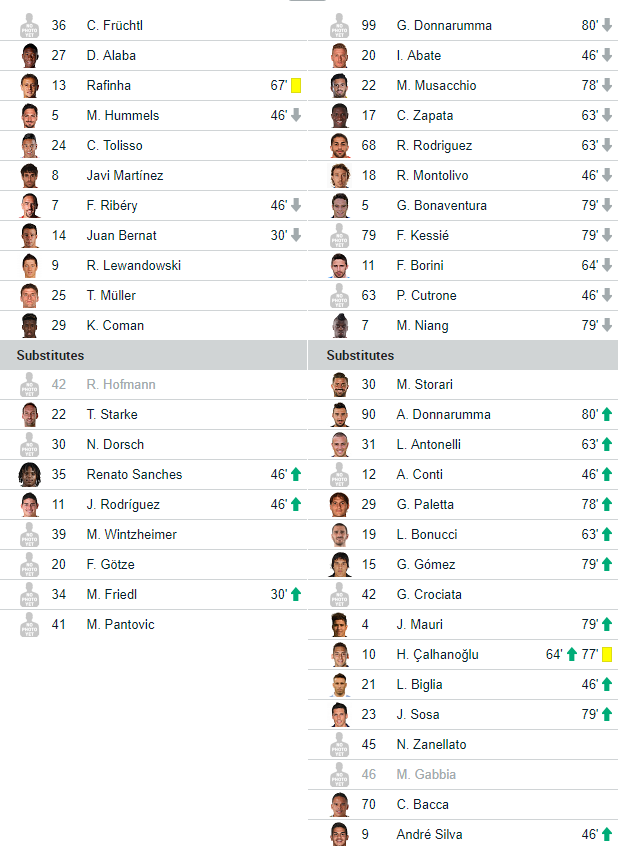The image size is (623, 846).
Task: Open T. Müller's player link
Action: tap(111, 296)
